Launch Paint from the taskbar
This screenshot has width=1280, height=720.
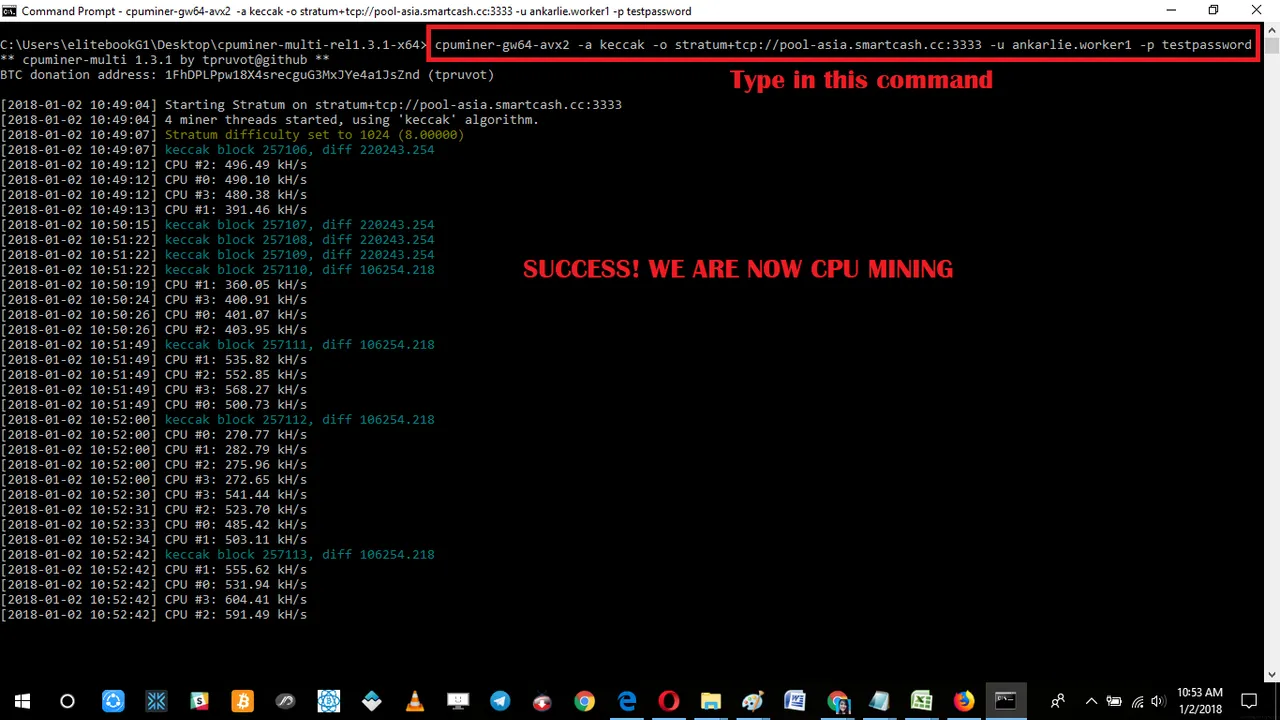(752, 701)
